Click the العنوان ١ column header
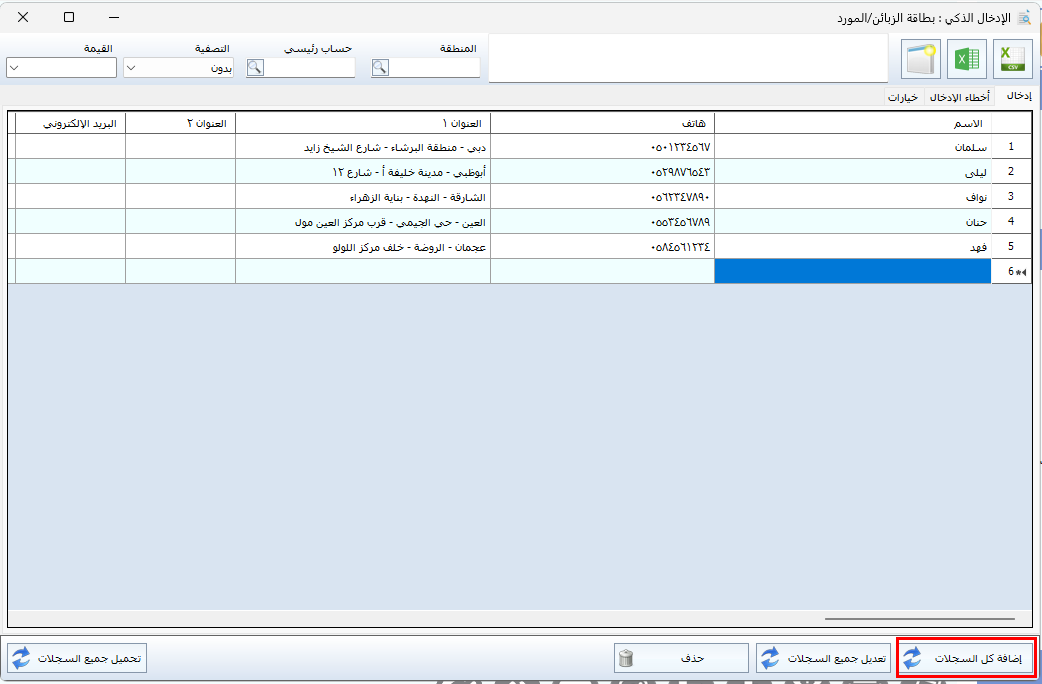 (x=363, y=123)
